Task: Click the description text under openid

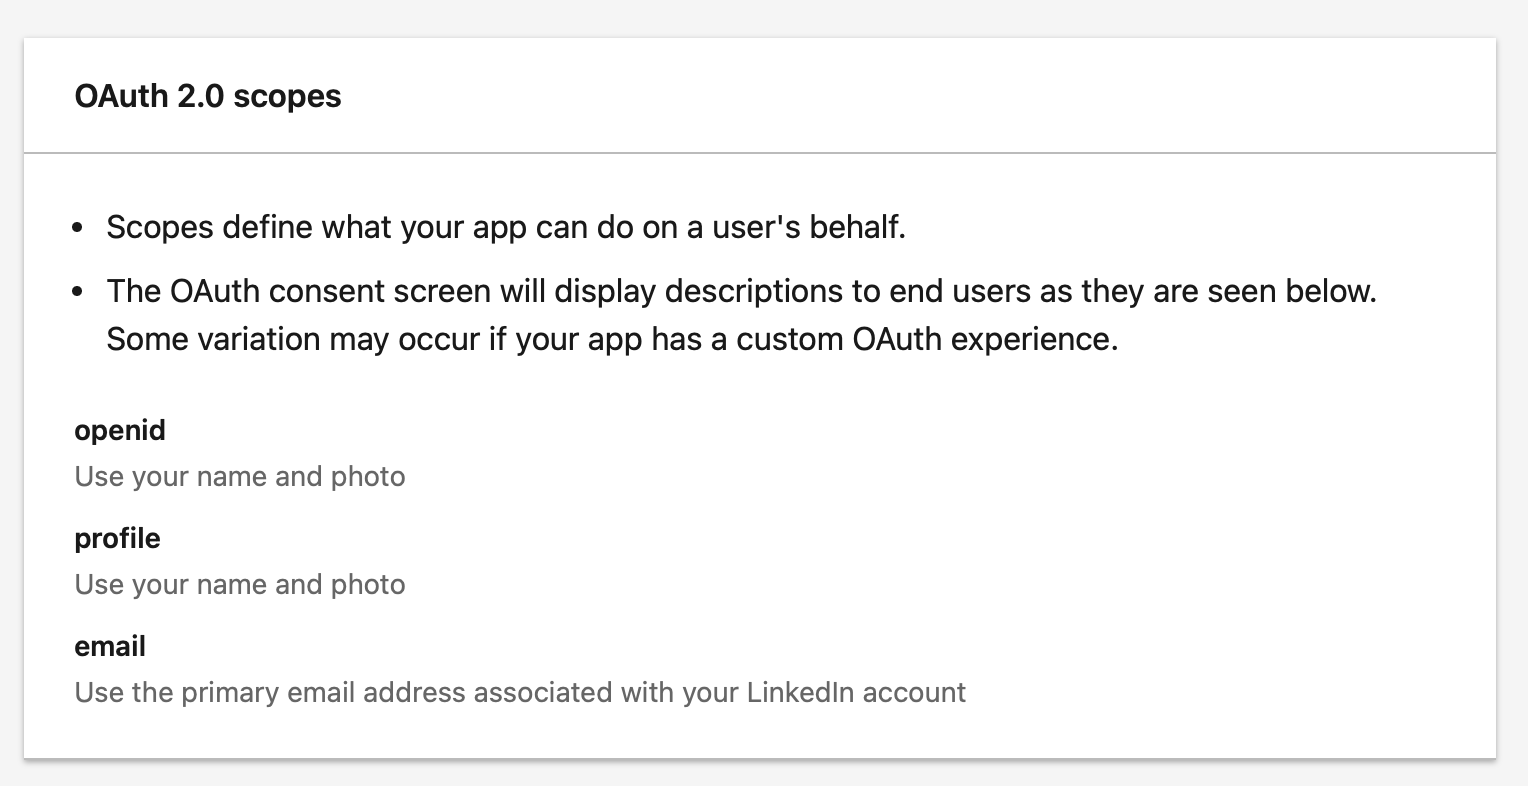Action: click(x=240, y=476)
